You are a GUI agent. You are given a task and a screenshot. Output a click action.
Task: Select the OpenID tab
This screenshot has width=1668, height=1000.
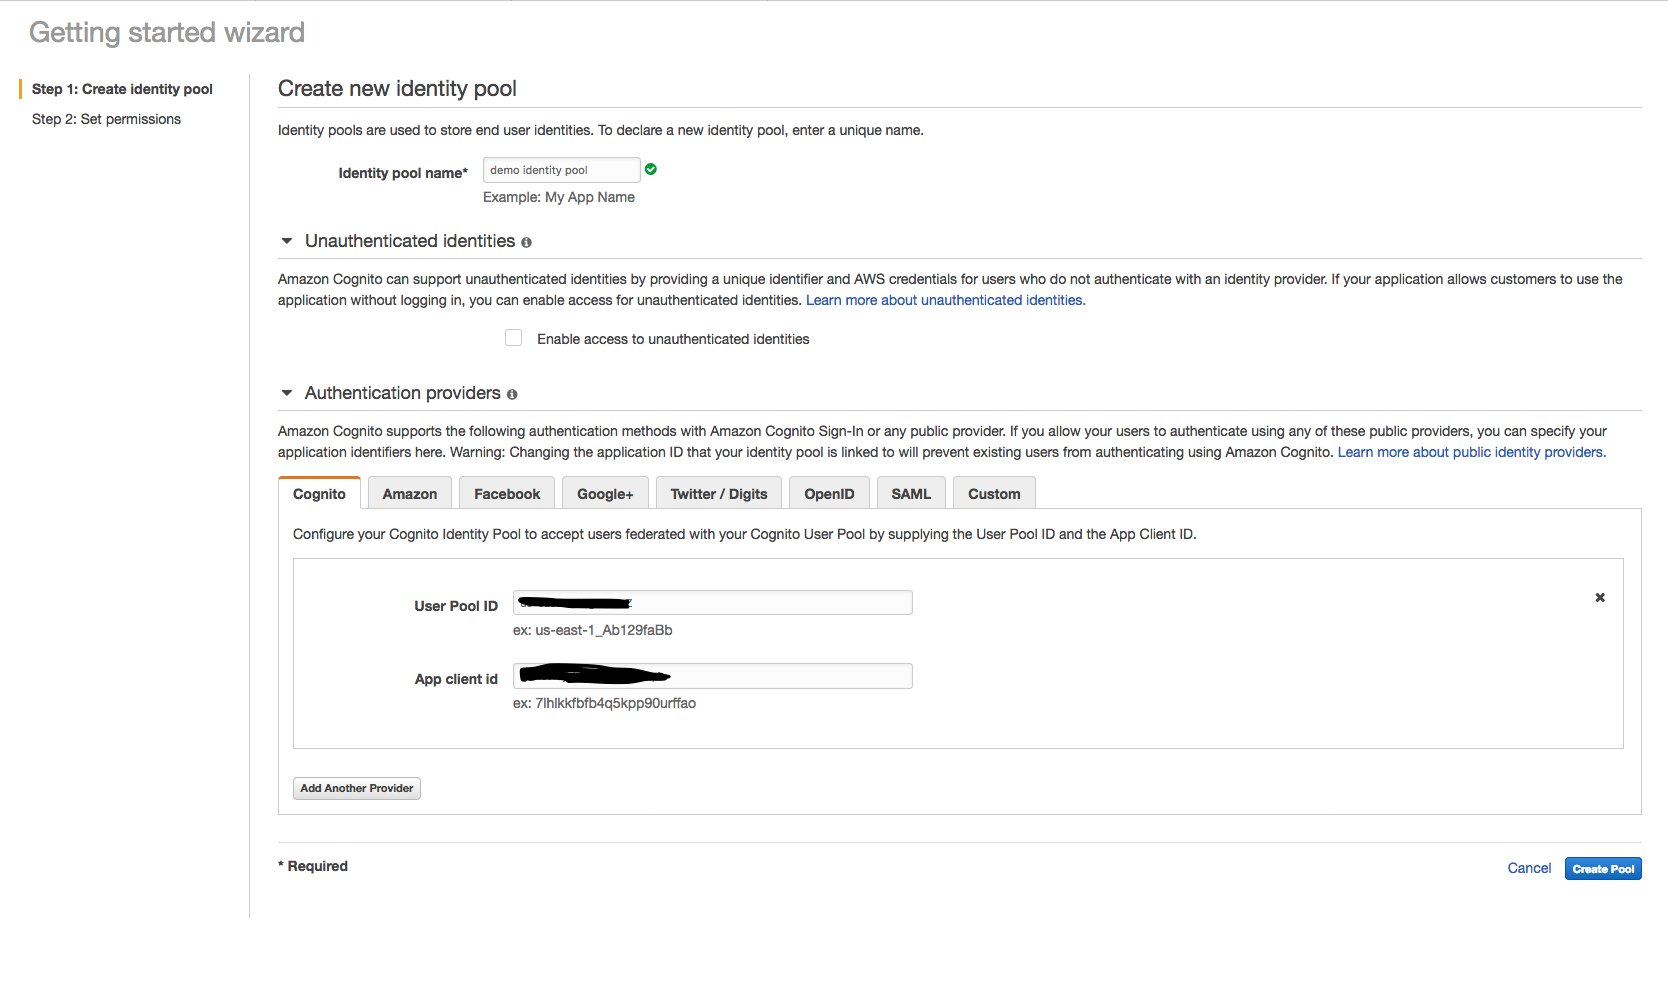coord(829,493)
